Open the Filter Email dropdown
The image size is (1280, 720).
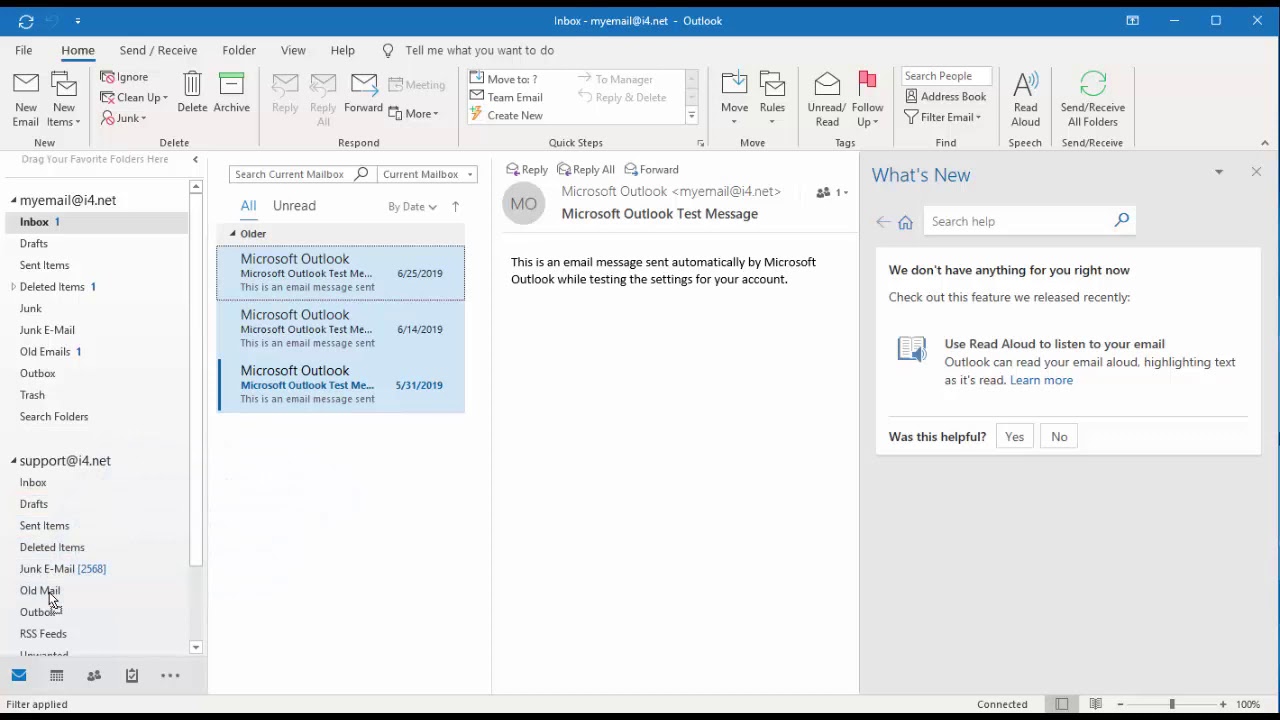coord(942,117)
